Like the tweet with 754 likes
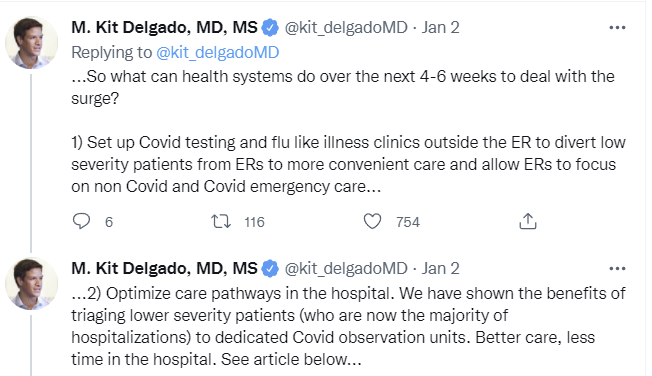 tap(372, 221)
